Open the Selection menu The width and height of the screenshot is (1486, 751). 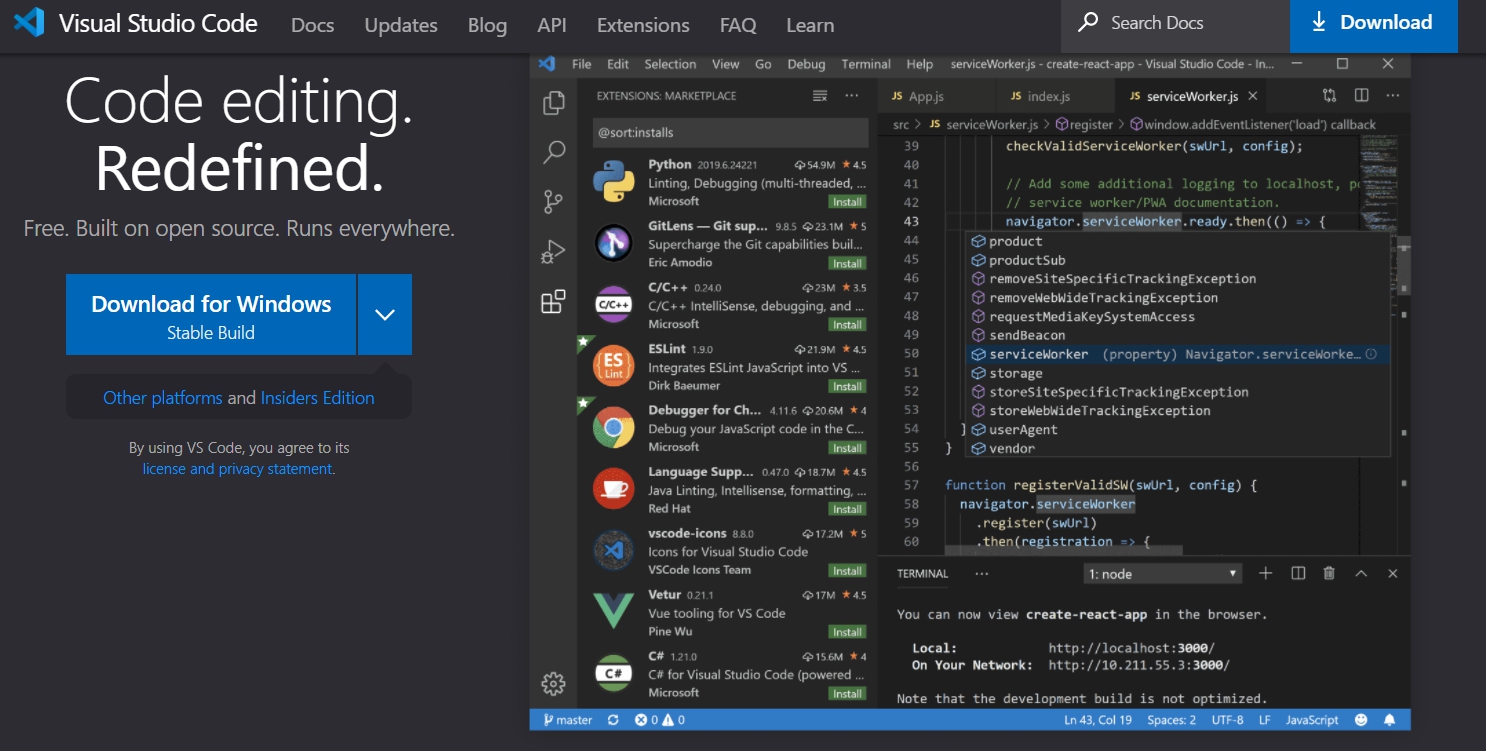click(x=670, y=64)
